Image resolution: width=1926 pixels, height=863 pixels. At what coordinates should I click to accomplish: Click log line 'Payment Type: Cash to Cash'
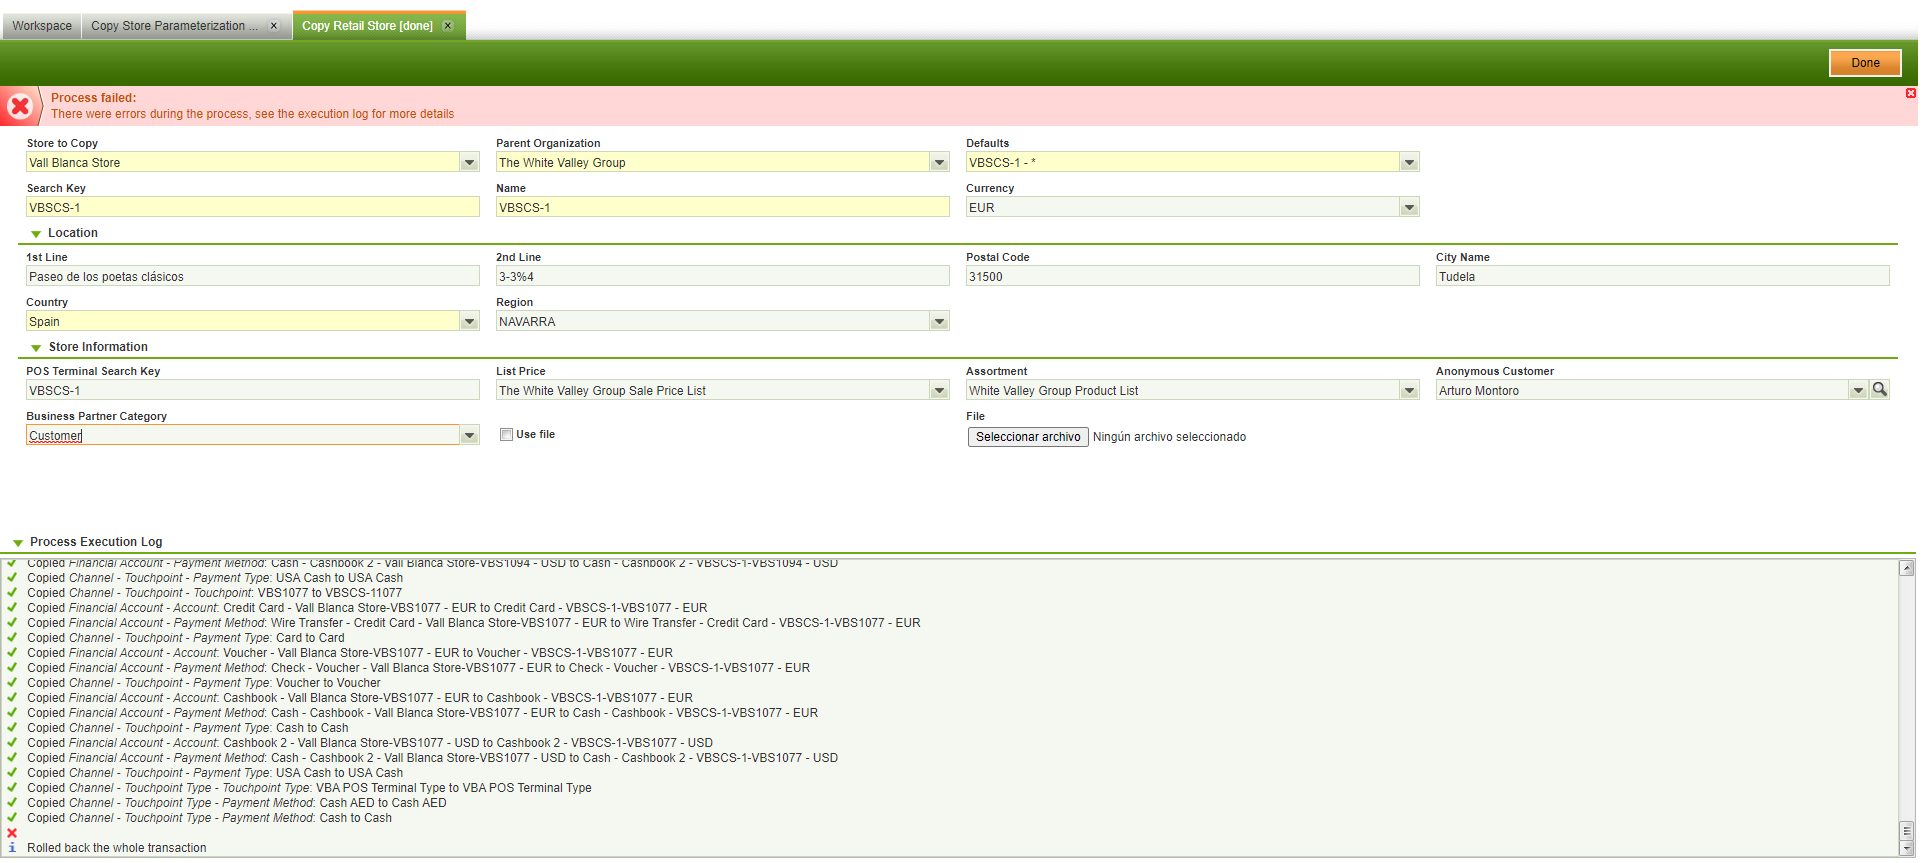click(188, 728)
